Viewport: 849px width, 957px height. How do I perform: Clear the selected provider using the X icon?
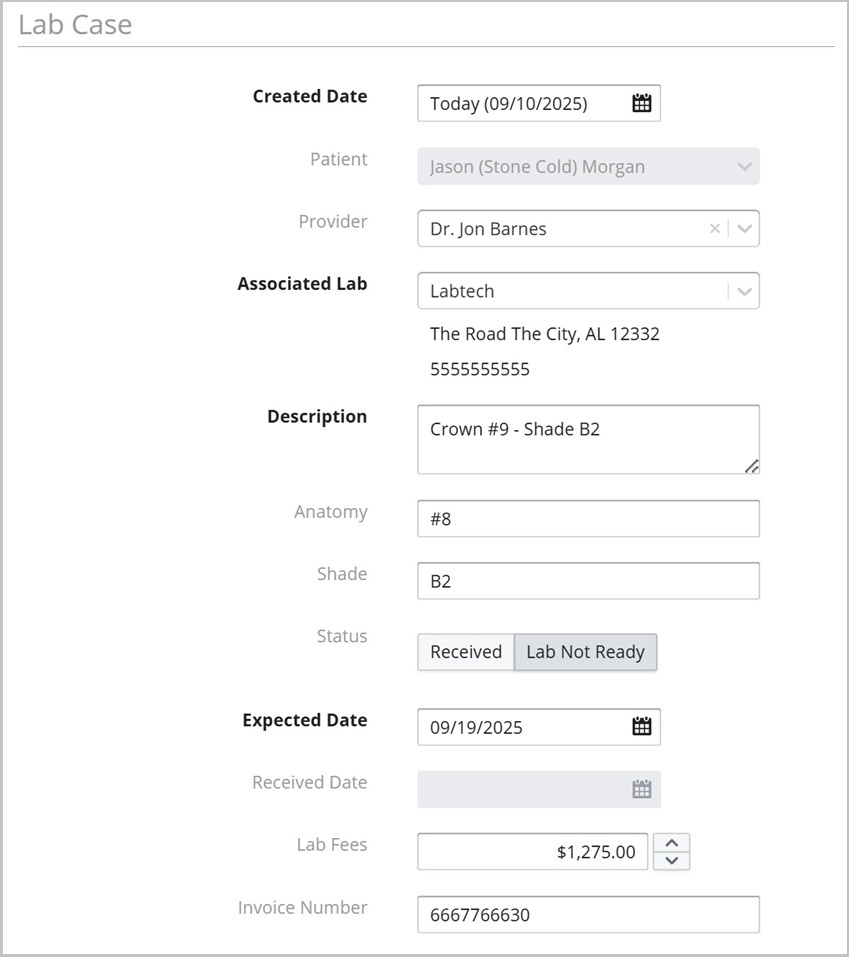[714, 228]
